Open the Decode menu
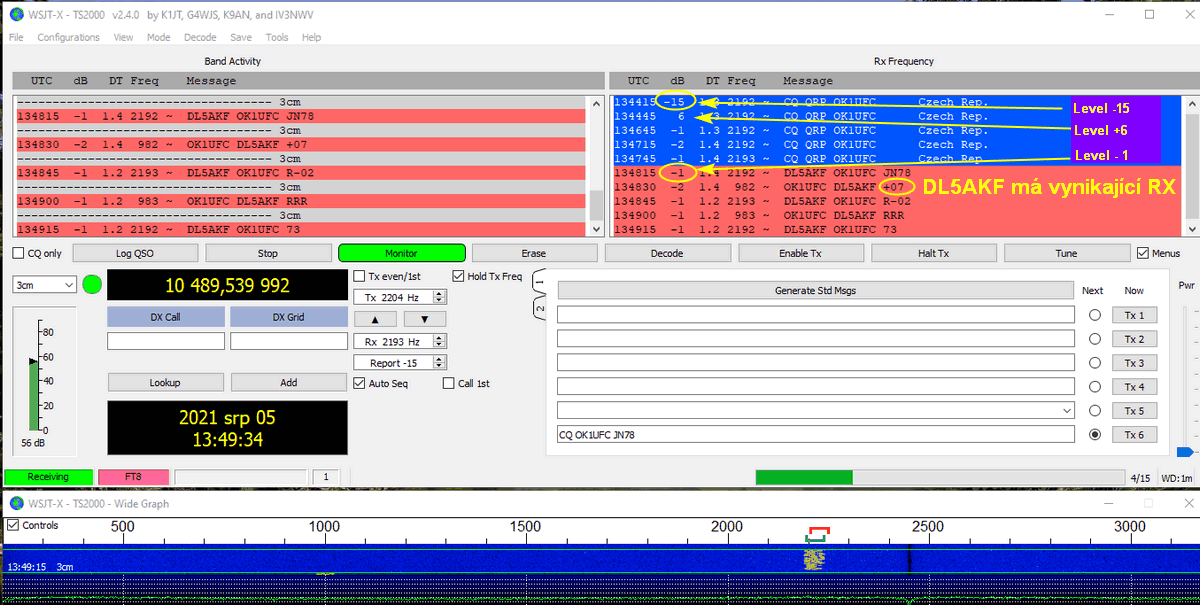Image resolution: width=1200 pixels, height=605 pixels. [200, 37]
